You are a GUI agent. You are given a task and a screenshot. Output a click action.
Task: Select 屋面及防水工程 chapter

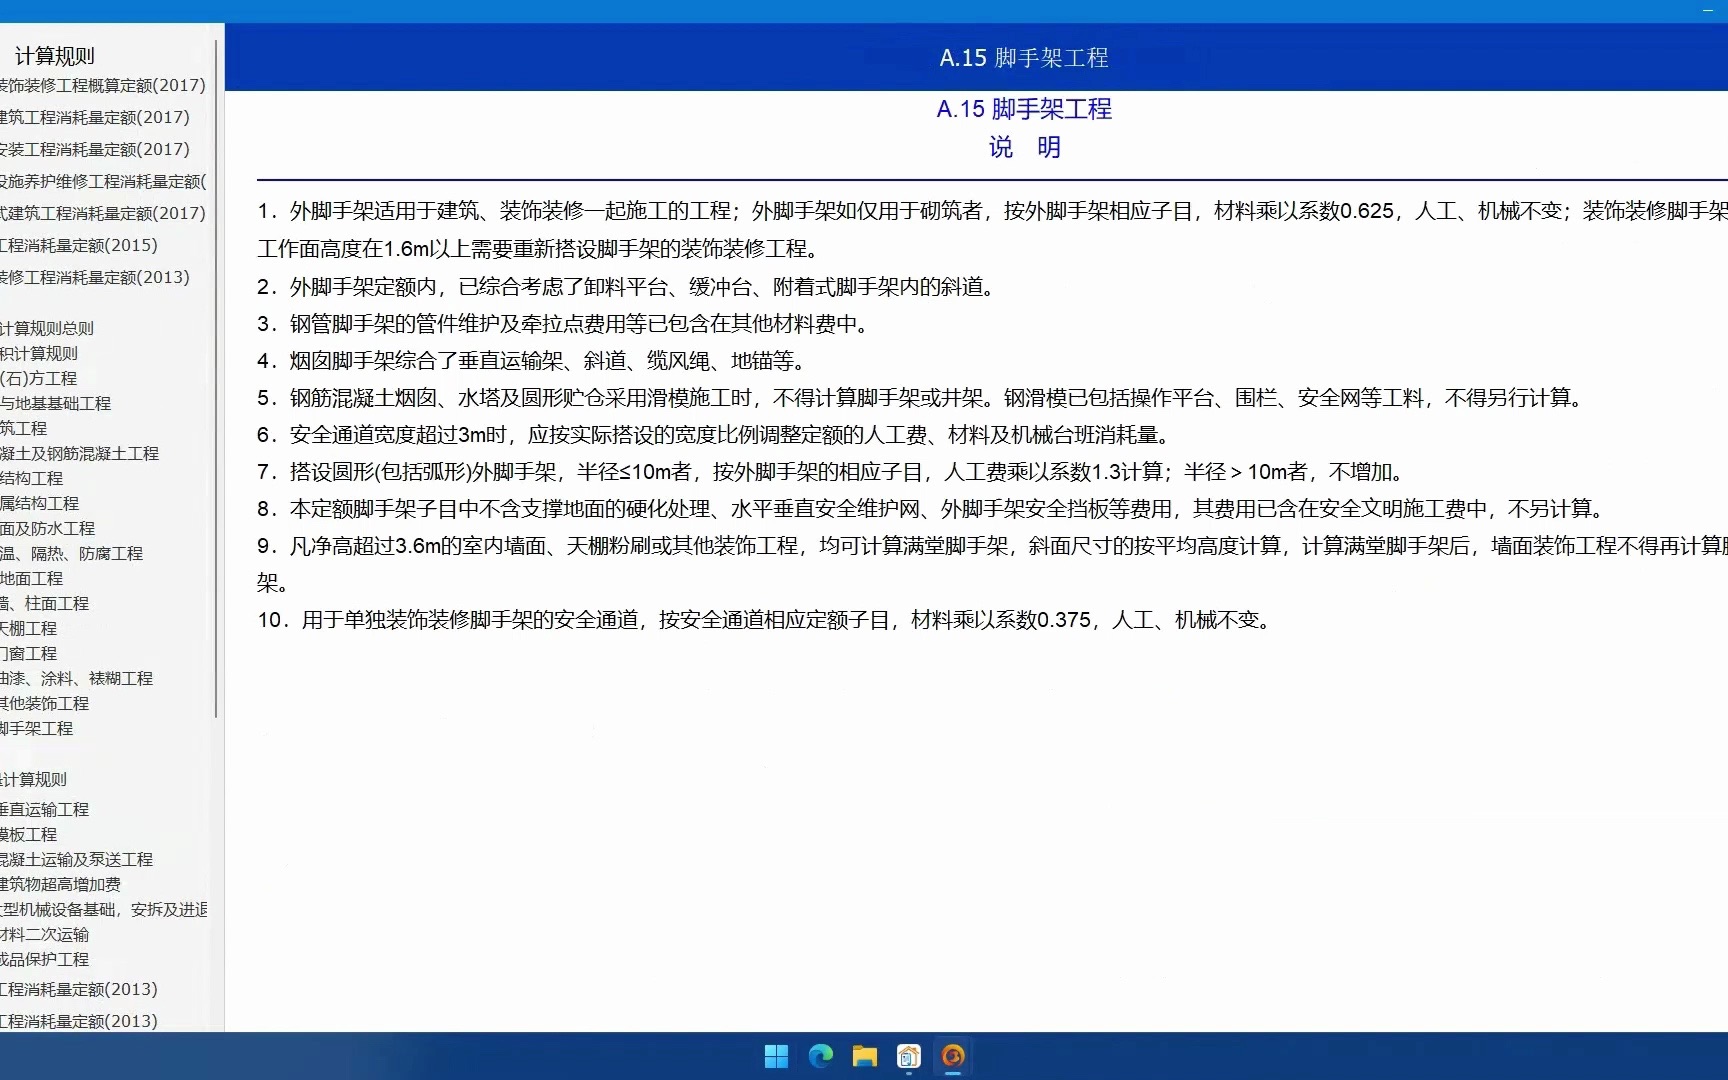coord(47,528)
